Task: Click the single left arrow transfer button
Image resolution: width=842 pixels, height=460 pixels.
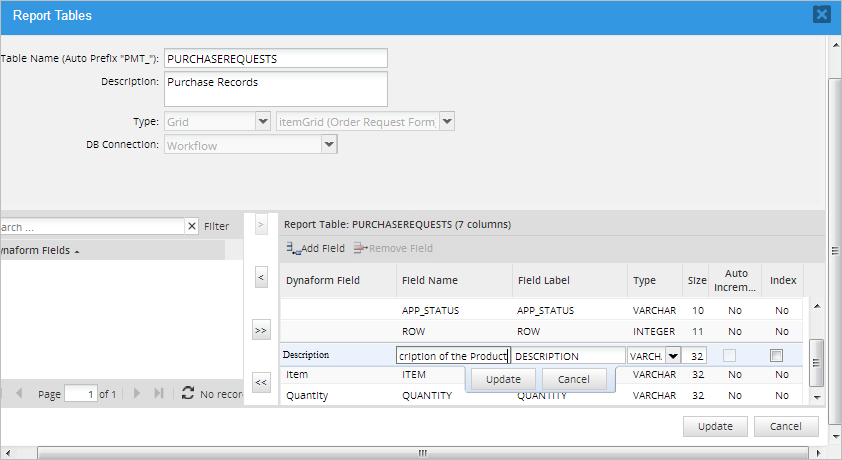Action: pos(260,276)
